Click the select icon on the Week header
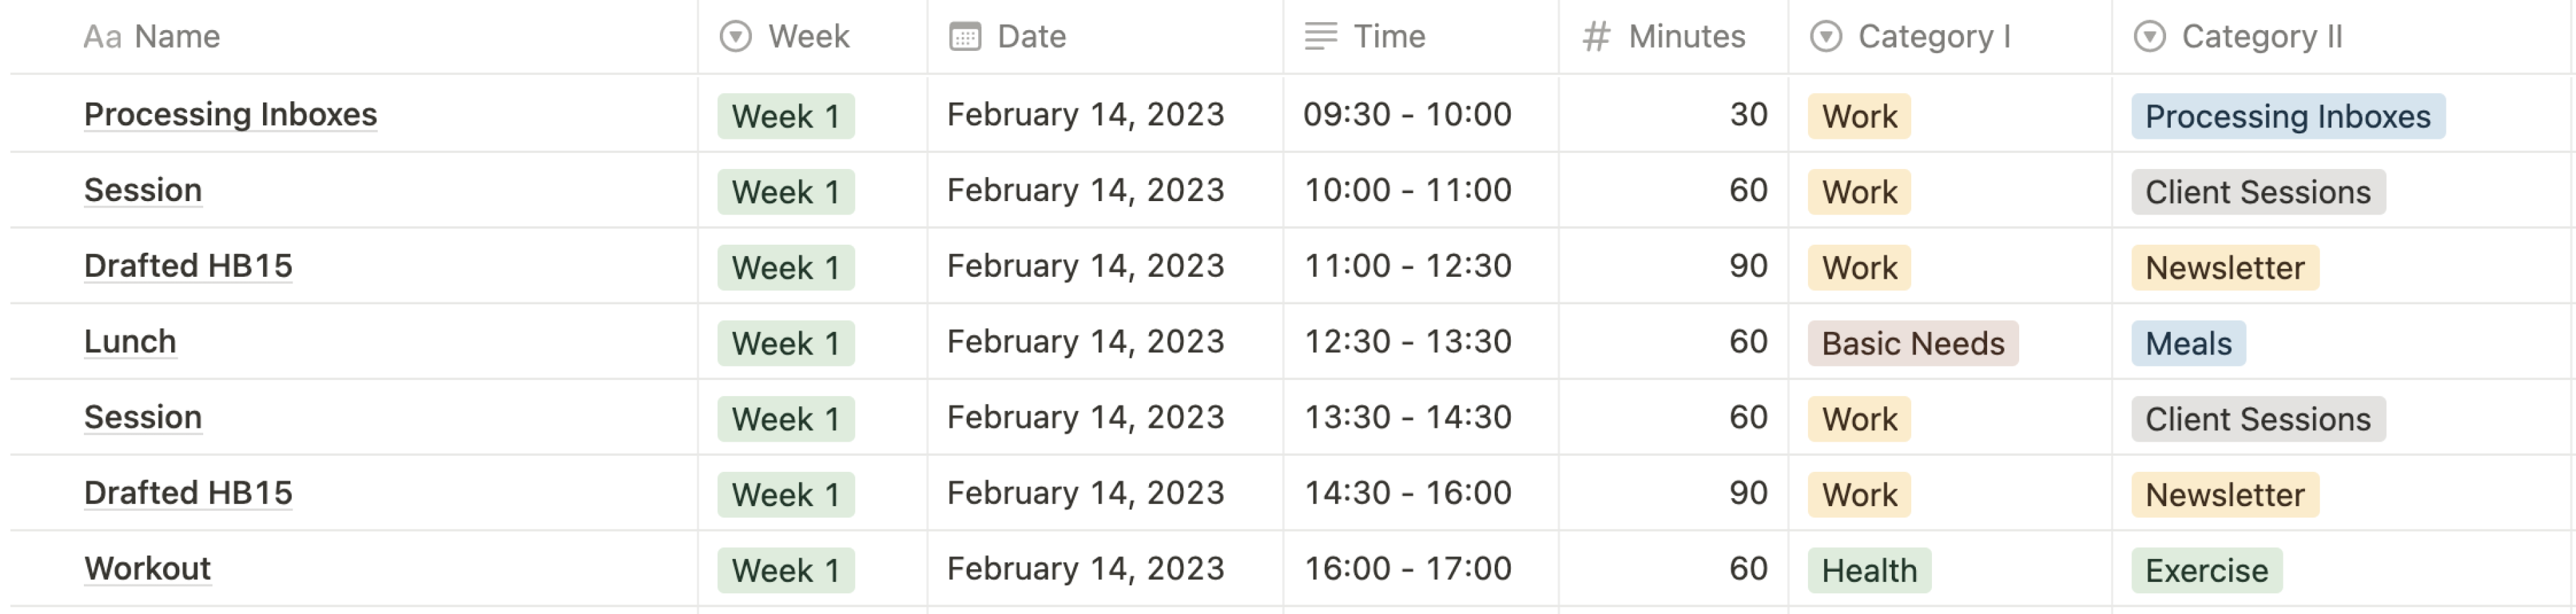The width and height of the screenshot is (2576, 614). (x=735, y=37)
